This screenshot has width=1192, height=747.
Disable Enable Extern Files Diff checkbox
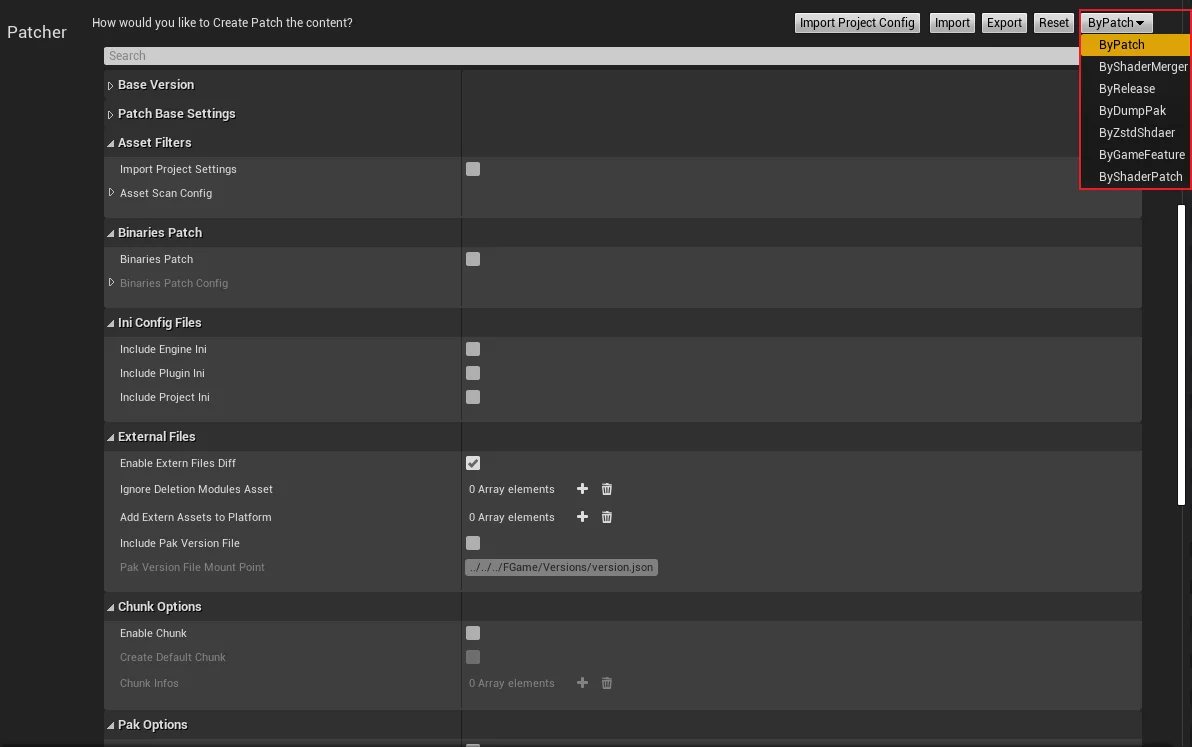coord(473,463)
